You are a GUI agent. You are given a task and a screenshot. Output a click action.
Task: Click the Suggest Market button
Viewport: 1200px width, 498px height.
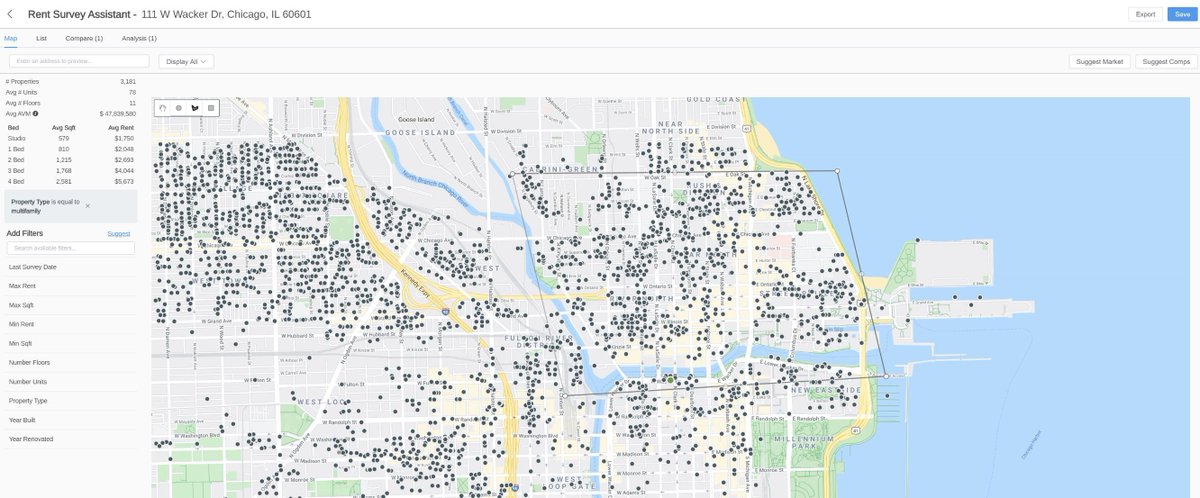pyautogui.click(x=1100, y=62)
